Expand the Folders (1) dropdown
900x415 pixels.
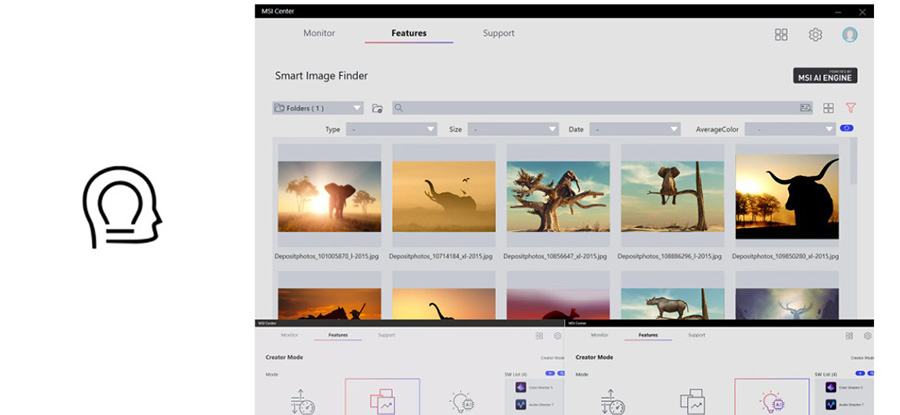pos(317,108)
